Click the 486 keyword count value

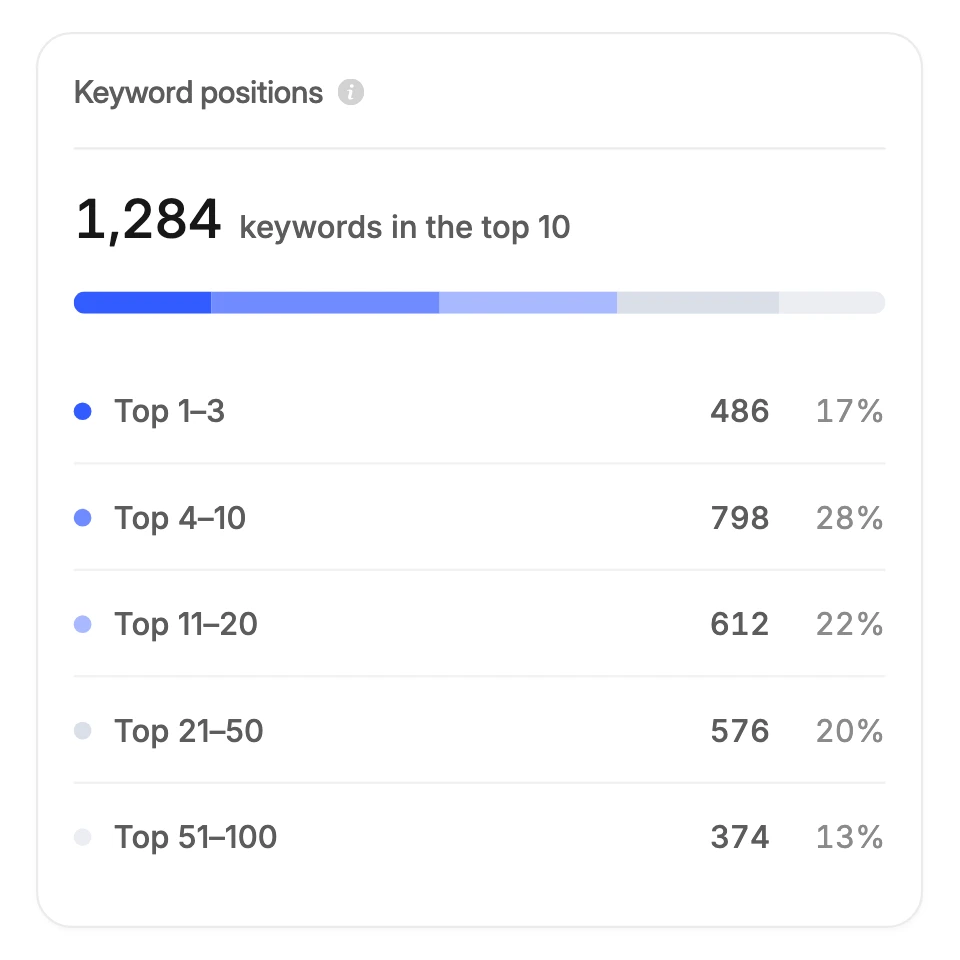coord(740,411)
